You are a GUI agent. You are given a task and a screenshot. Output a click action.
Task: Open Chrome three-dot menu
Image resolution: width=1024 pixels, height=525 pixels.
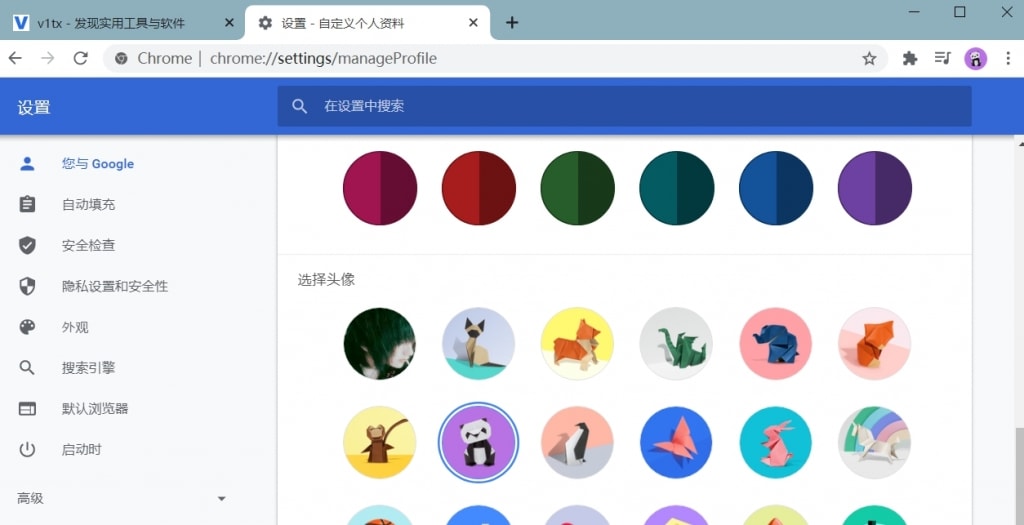1008,59
